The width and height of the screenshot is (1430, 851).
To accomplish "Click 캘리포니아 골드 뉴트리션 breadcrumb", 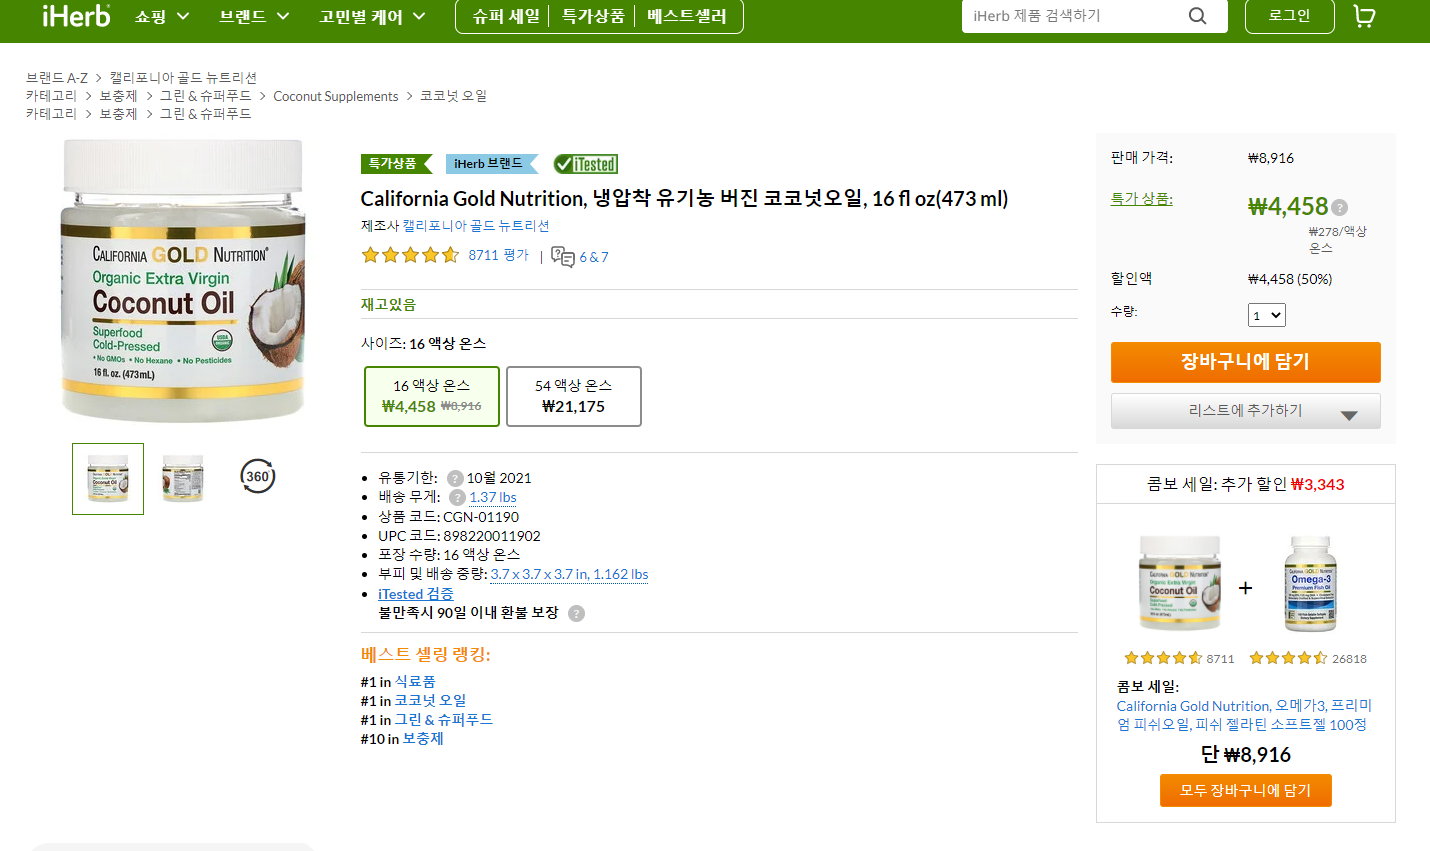I will [183, 78].
